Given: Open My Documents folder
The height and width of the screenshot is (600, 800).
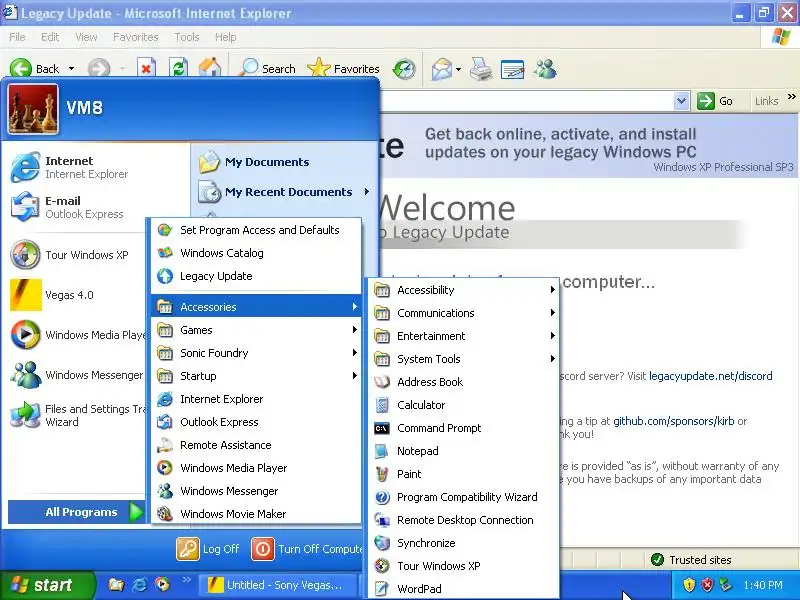Looking at the screenshot, I should (284, 162).
